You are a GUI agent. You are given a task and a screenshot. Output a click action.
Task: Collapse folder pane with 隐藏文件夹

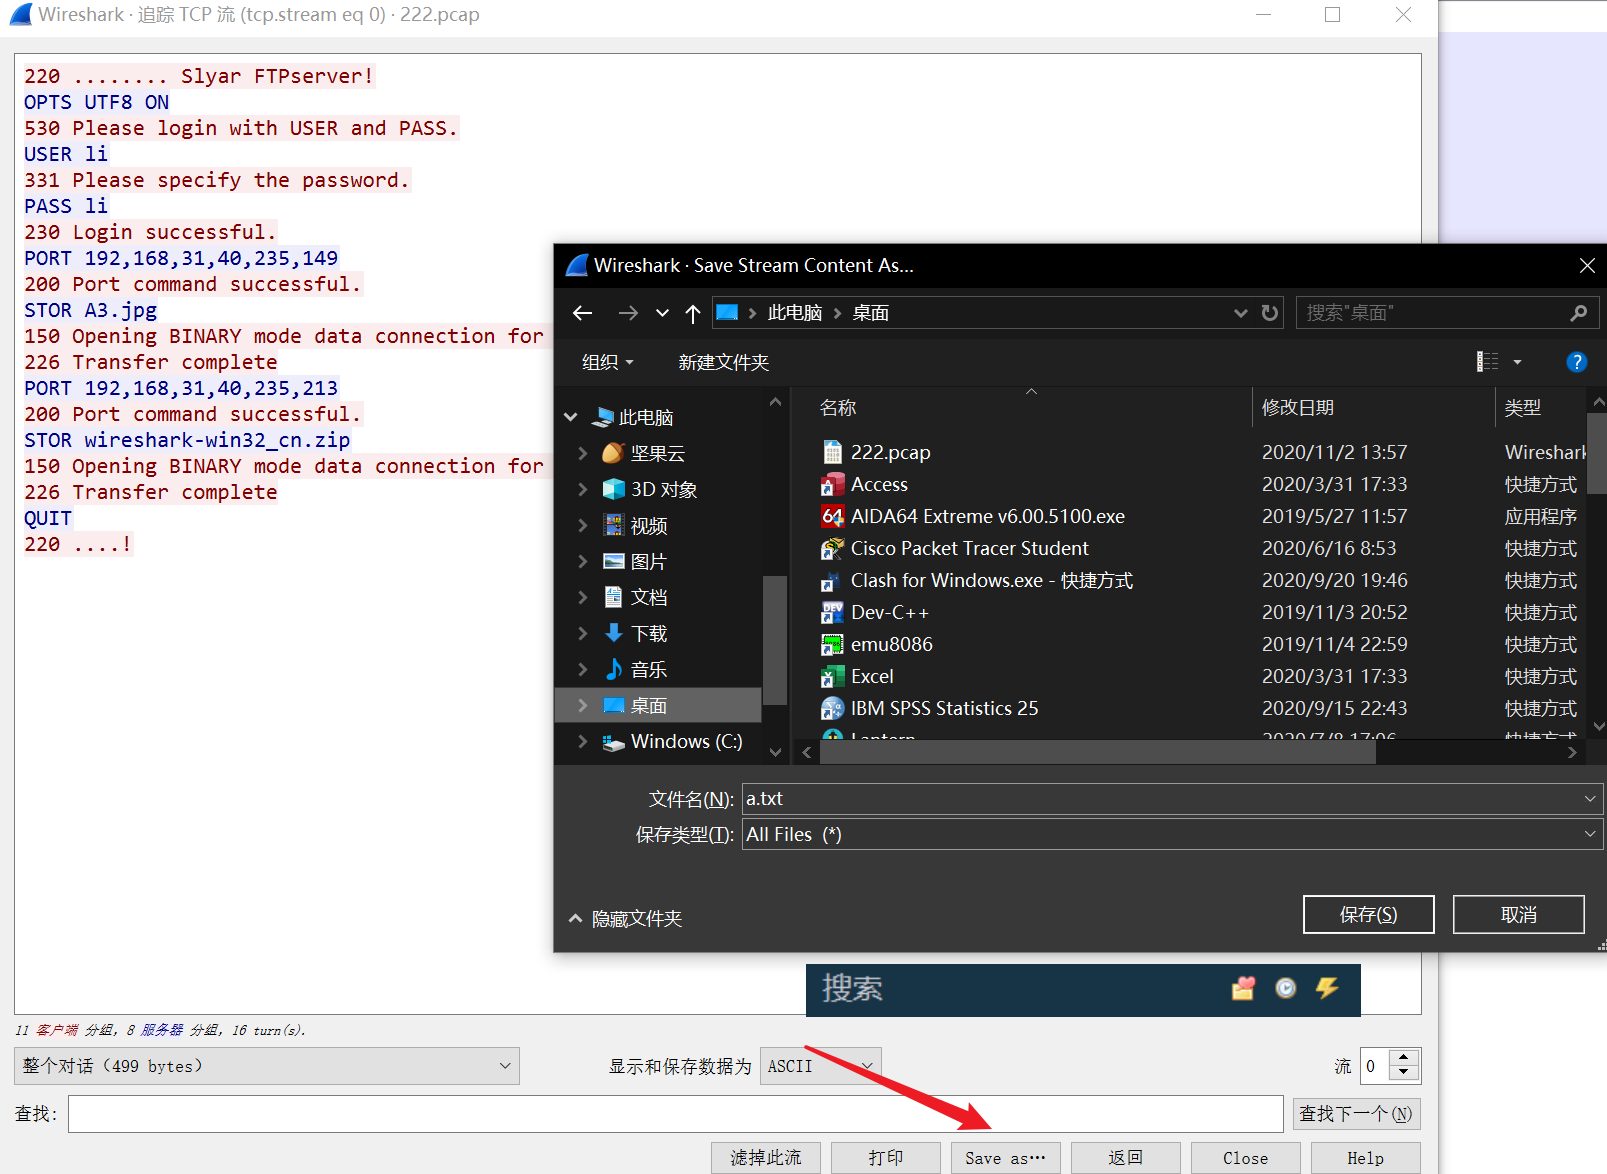(626, 919)
